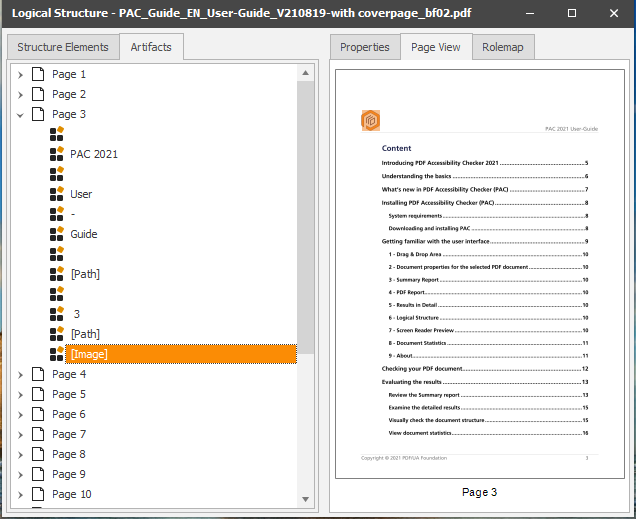This screenshot has width=636, height=519.
Task: Click 'System requirements' in the preview
Action: (415, 216)
